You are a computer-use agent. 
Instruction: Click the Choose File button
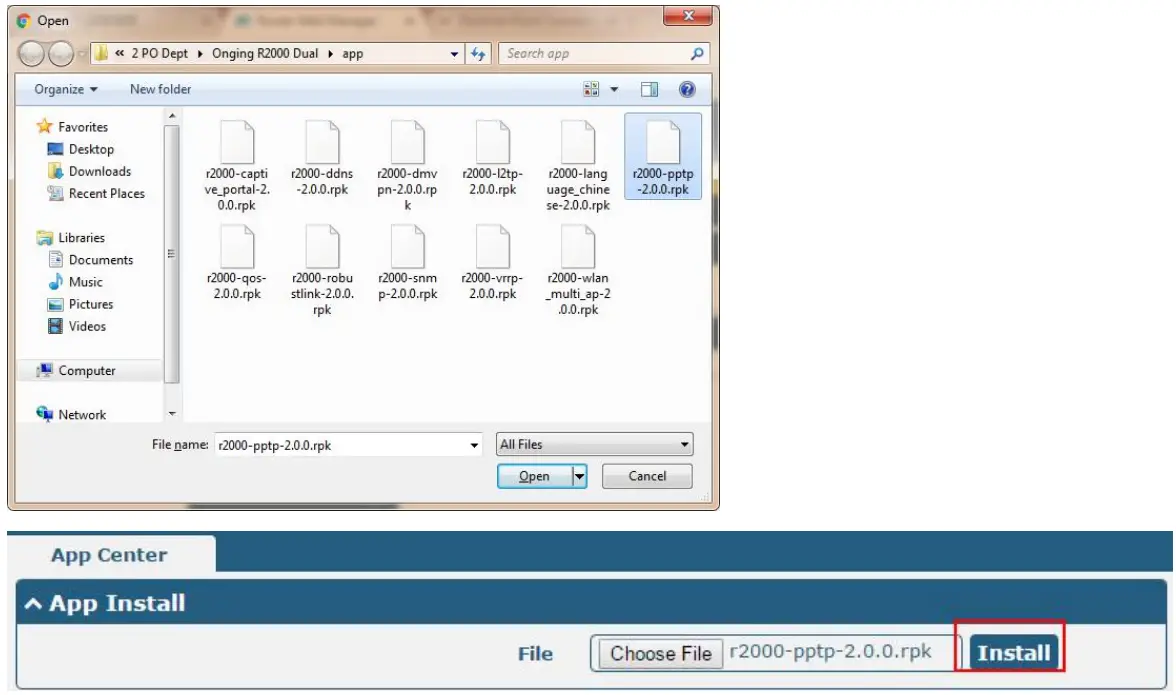(659, 651)
